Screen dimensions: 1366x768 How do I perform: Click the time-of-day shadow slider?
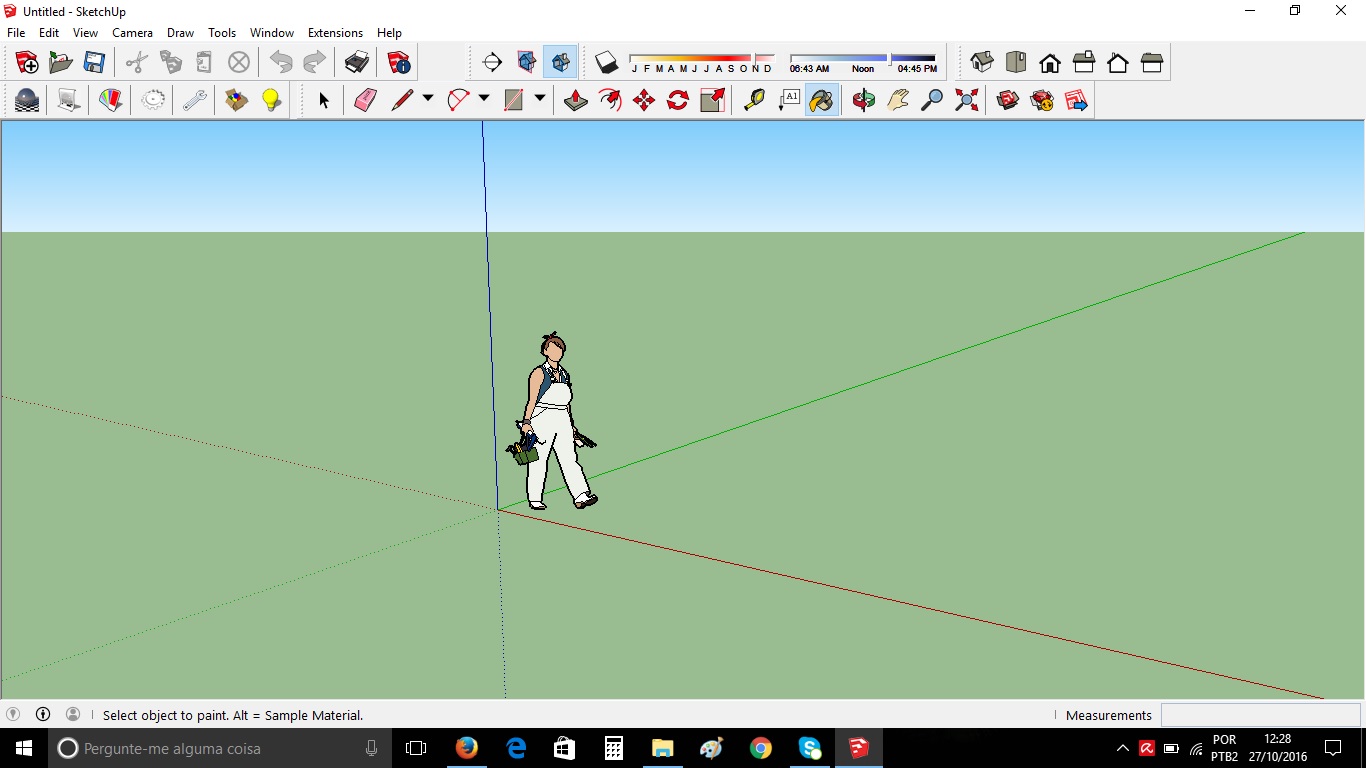[863, 58]
